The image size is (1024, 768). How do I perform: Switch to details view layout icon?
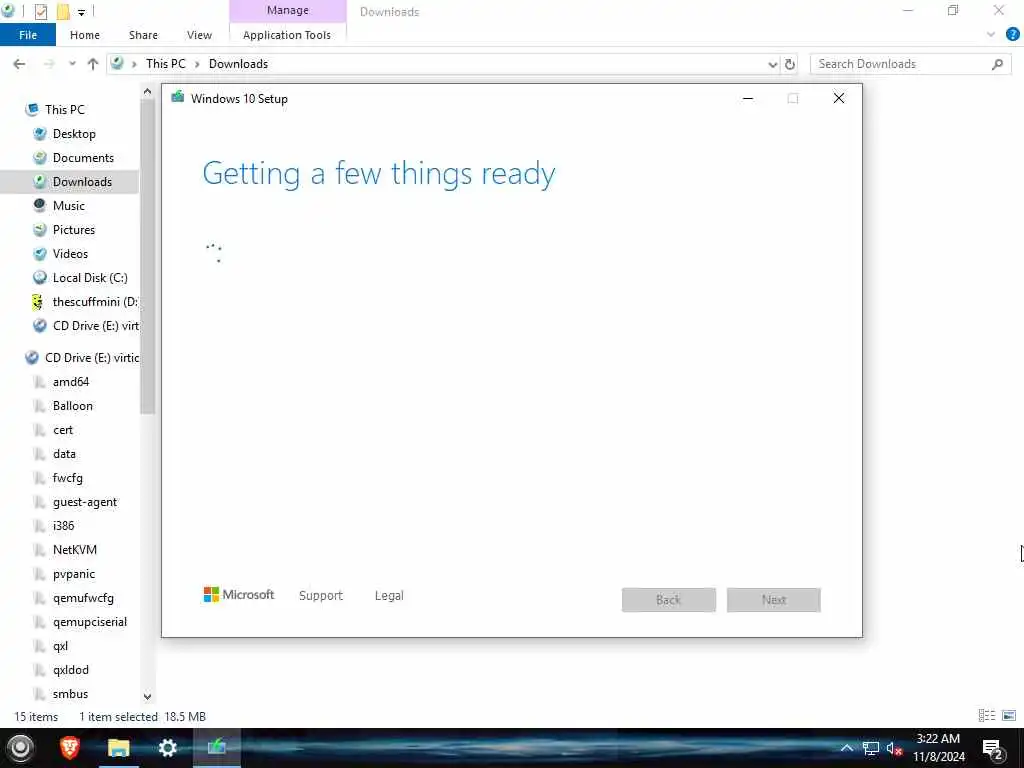(x=987, y=716)
